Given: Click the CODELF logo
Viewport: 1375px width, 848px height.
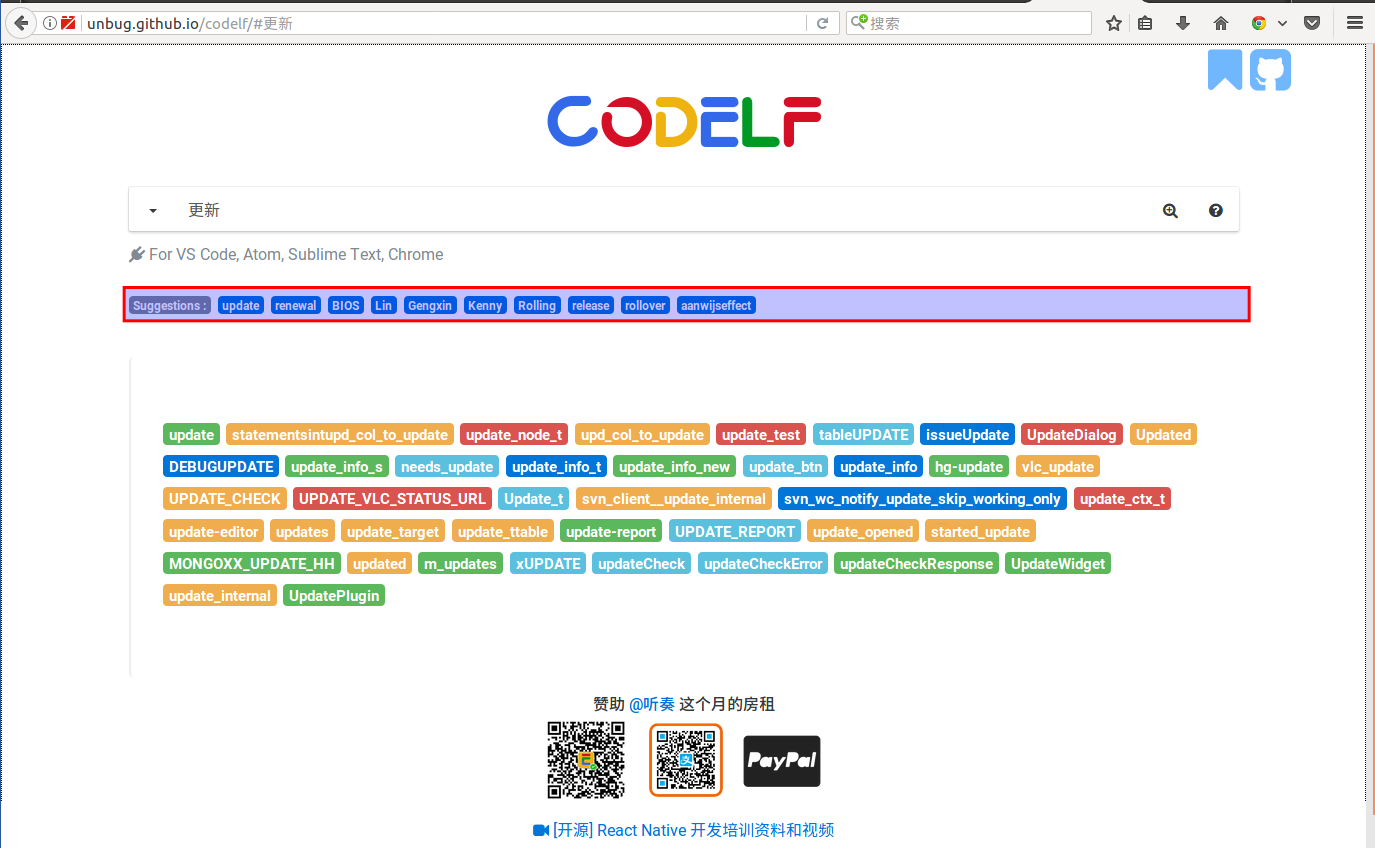Looking at the screenshot, I should point(684,122).
